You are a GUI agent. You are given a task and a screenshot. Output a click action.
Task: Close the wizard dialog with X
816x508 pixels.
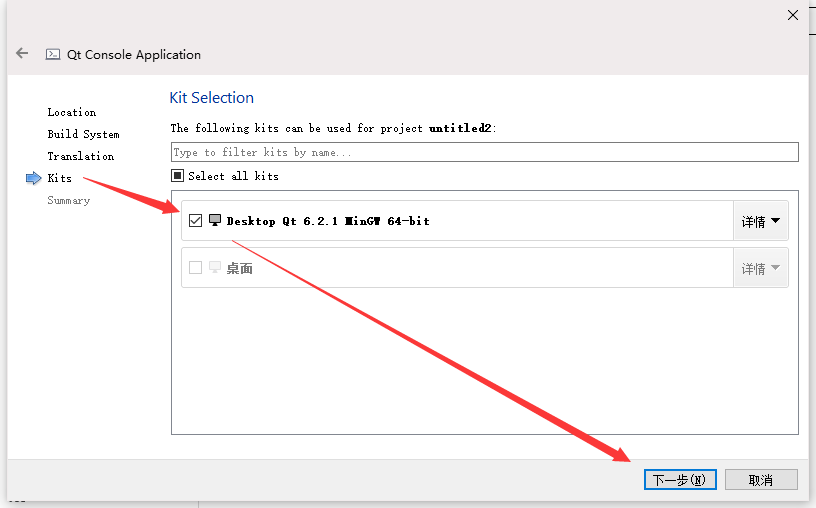click(793, 15)
